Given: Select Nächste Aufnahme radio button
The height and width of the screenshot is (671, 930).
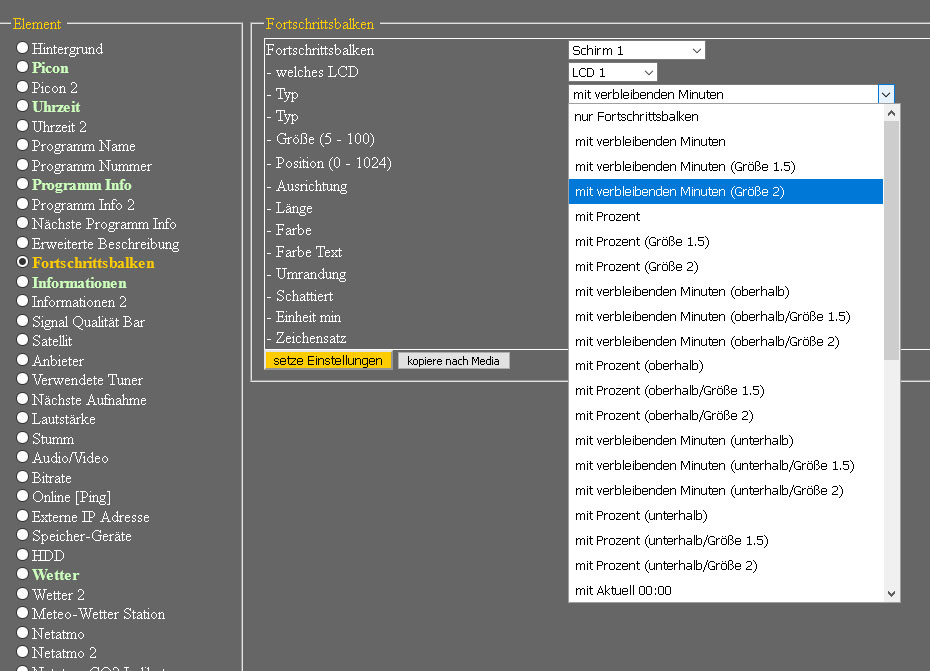Looking at the screenshot, I should pos(23,399).
